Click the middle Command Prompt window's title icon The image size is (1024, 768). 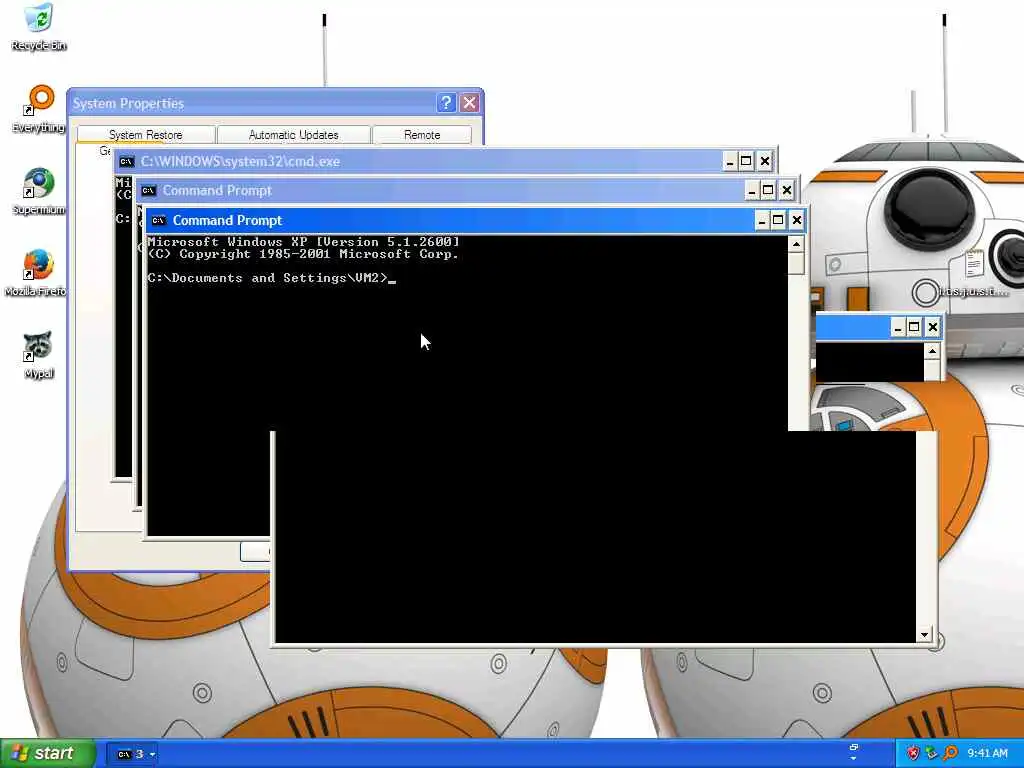coord(149,191)
